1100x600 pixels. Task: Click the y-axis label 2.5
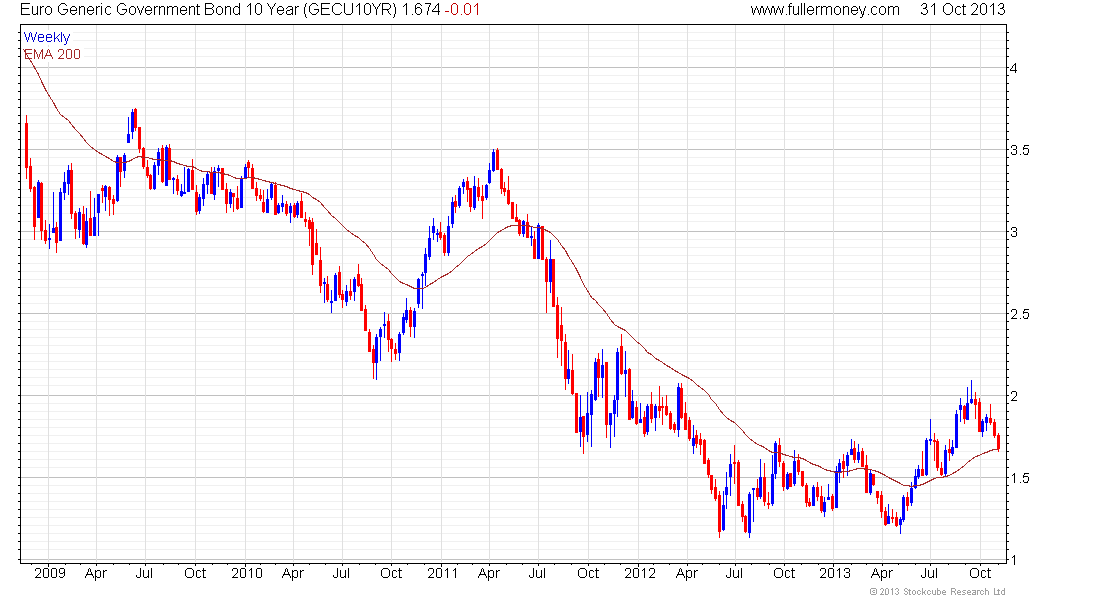point(1019,314)
